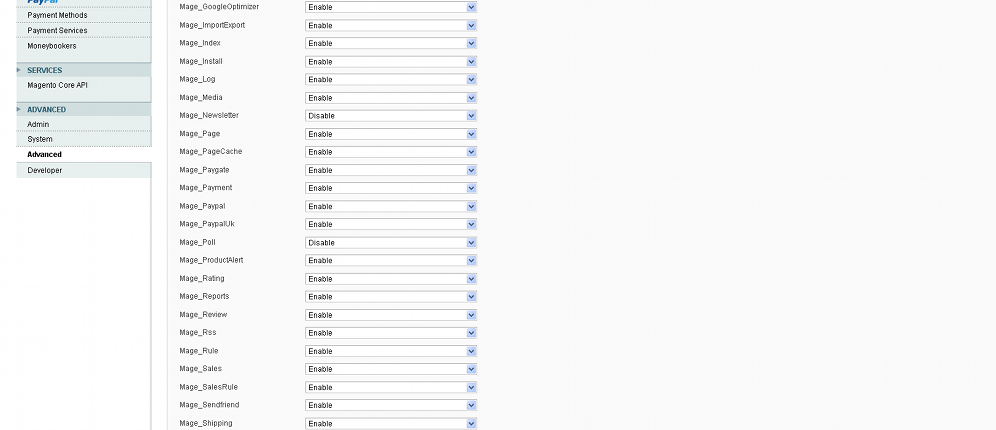
Task: Select the System sidebar item
Action: (x=40, y=139)
